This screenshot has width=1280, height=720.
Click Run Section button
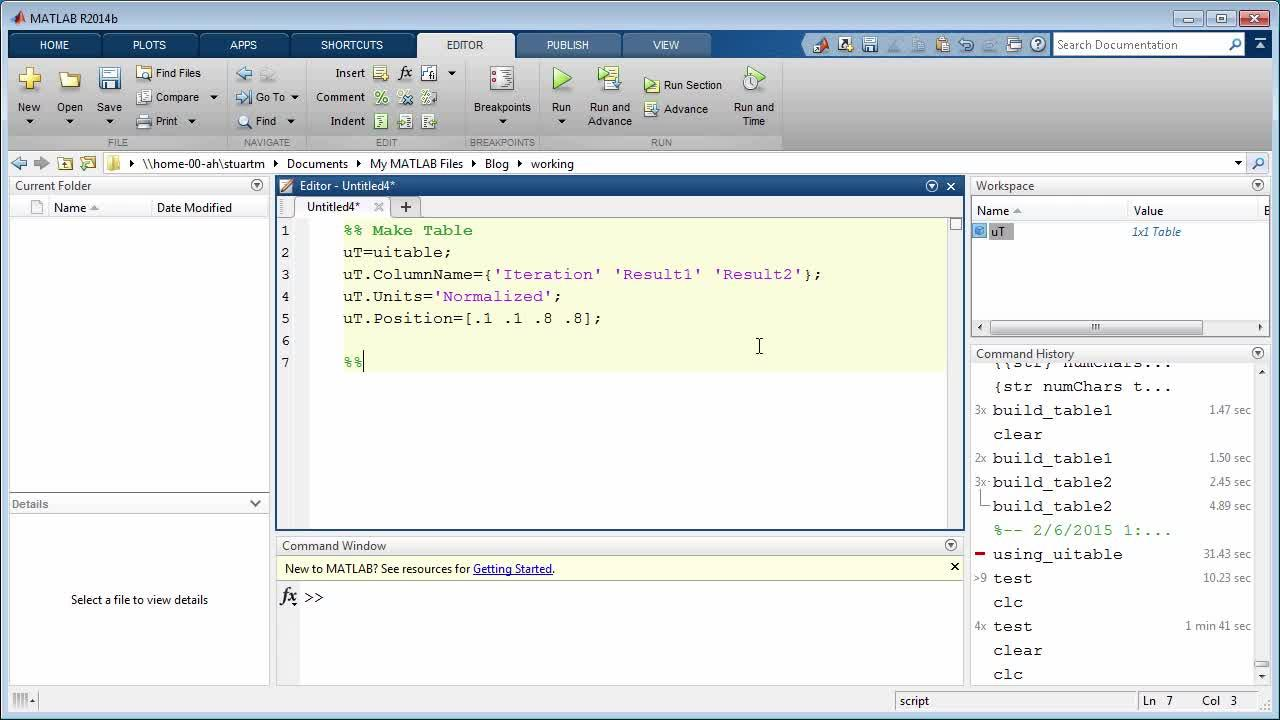[683, 85]
